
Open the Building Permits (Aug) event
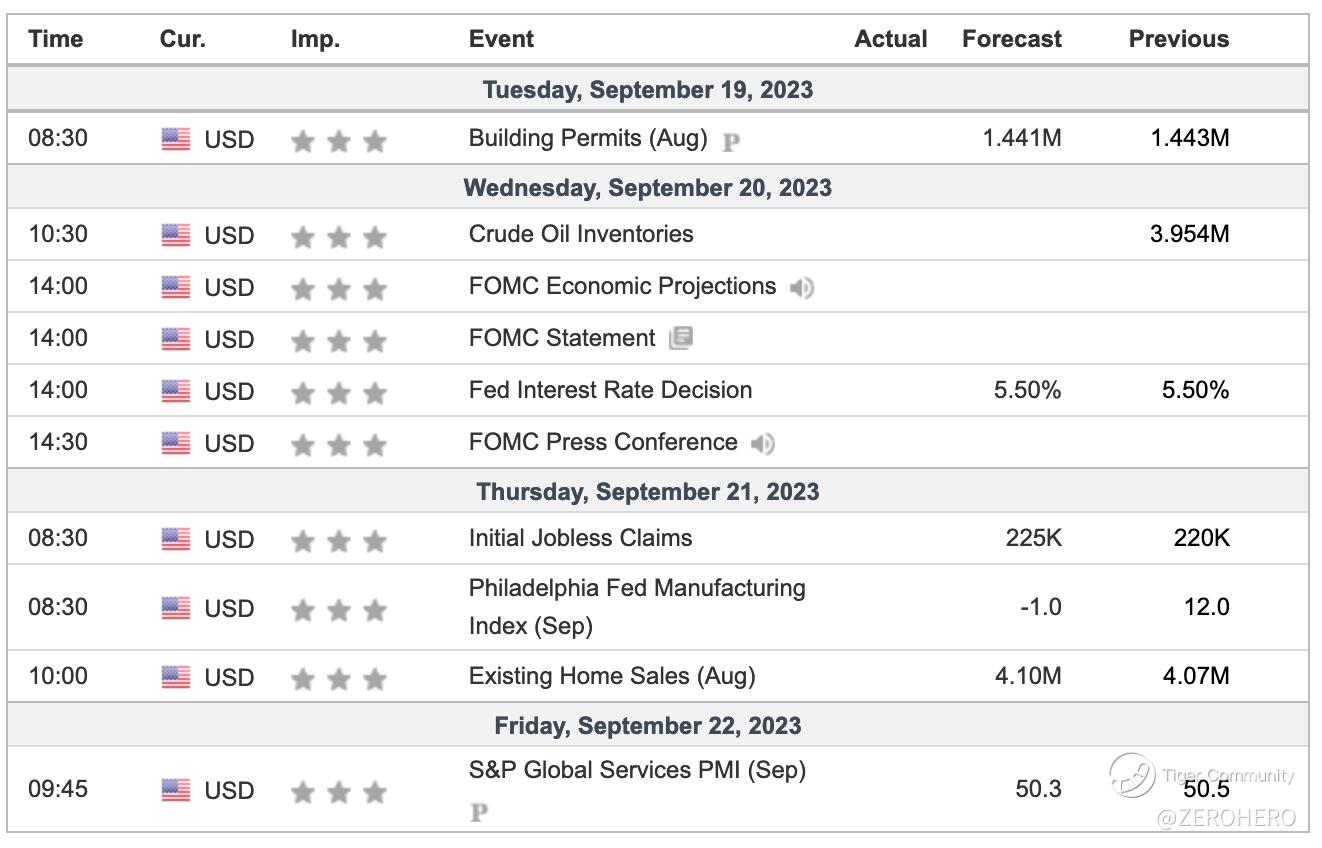click(587, 138)
